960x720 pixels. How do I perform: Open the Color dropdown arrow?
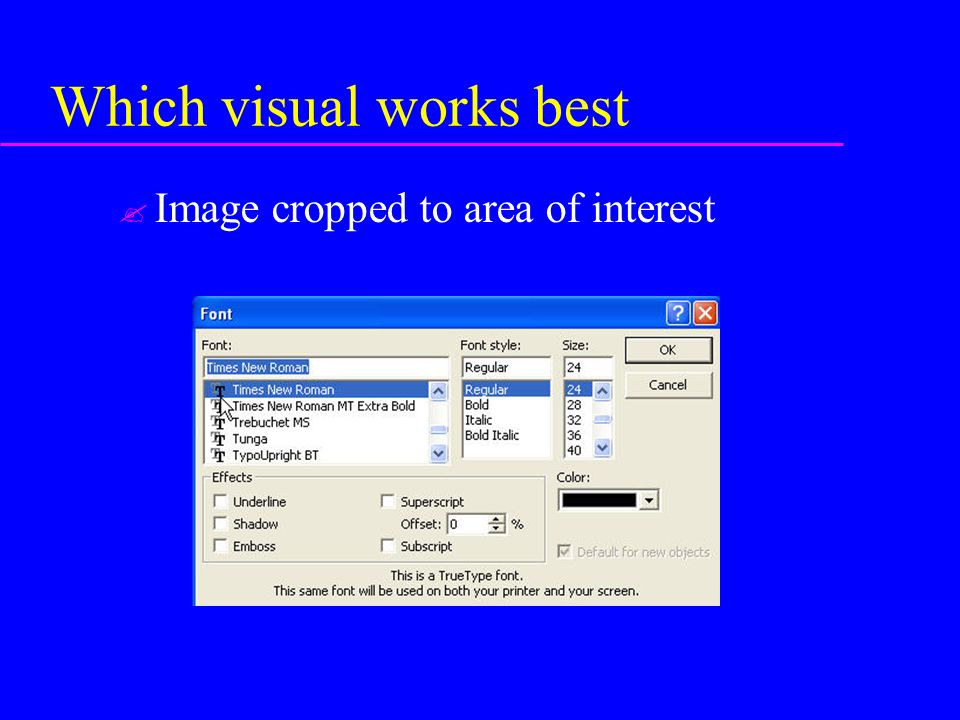[649, 501]
